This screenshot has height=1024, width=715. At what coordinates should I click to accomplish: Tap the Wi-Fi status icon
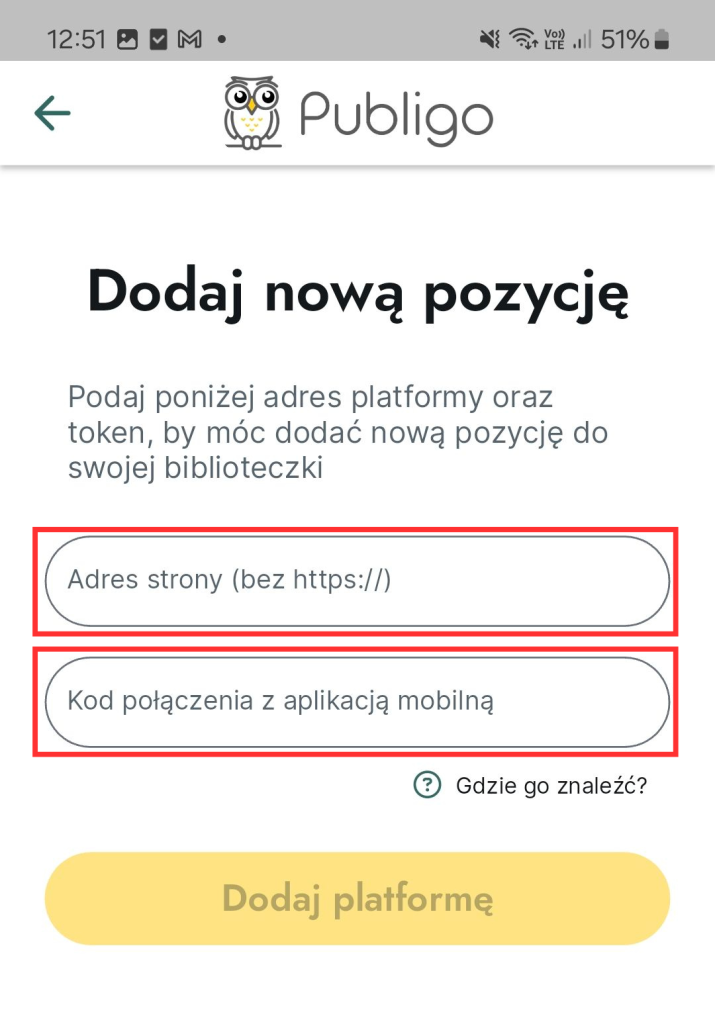[522, 40]
